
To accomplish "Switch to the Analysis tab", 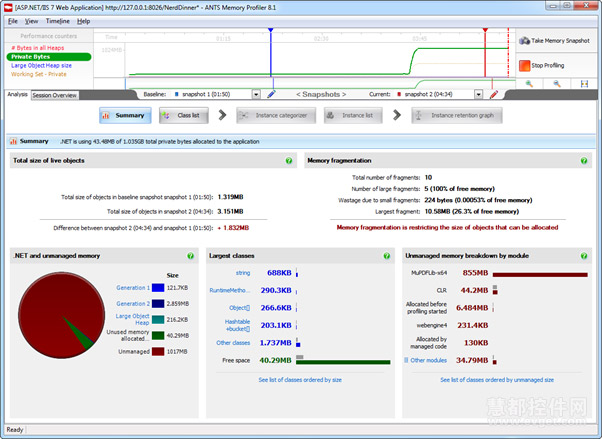I will tap(17, 94).
